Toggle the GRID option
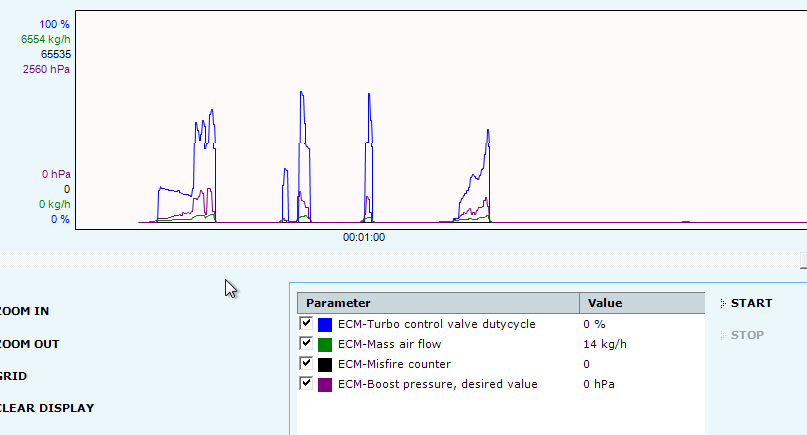This screenshot has height=435, width=807. pos(13,376)
